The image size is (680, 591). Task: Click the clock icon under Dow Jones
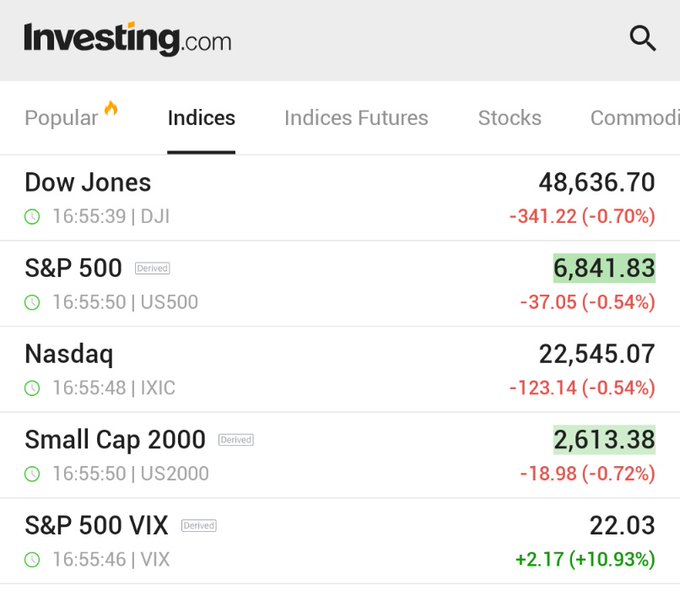32,217
